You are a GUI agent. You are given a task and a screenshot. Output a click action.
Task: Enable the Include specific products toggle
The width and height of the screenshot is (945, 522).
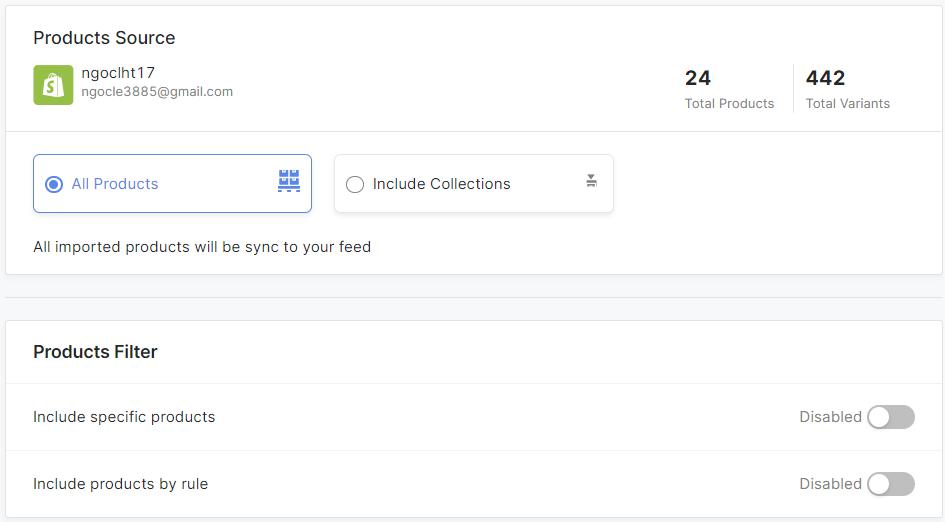click(891, 417)
